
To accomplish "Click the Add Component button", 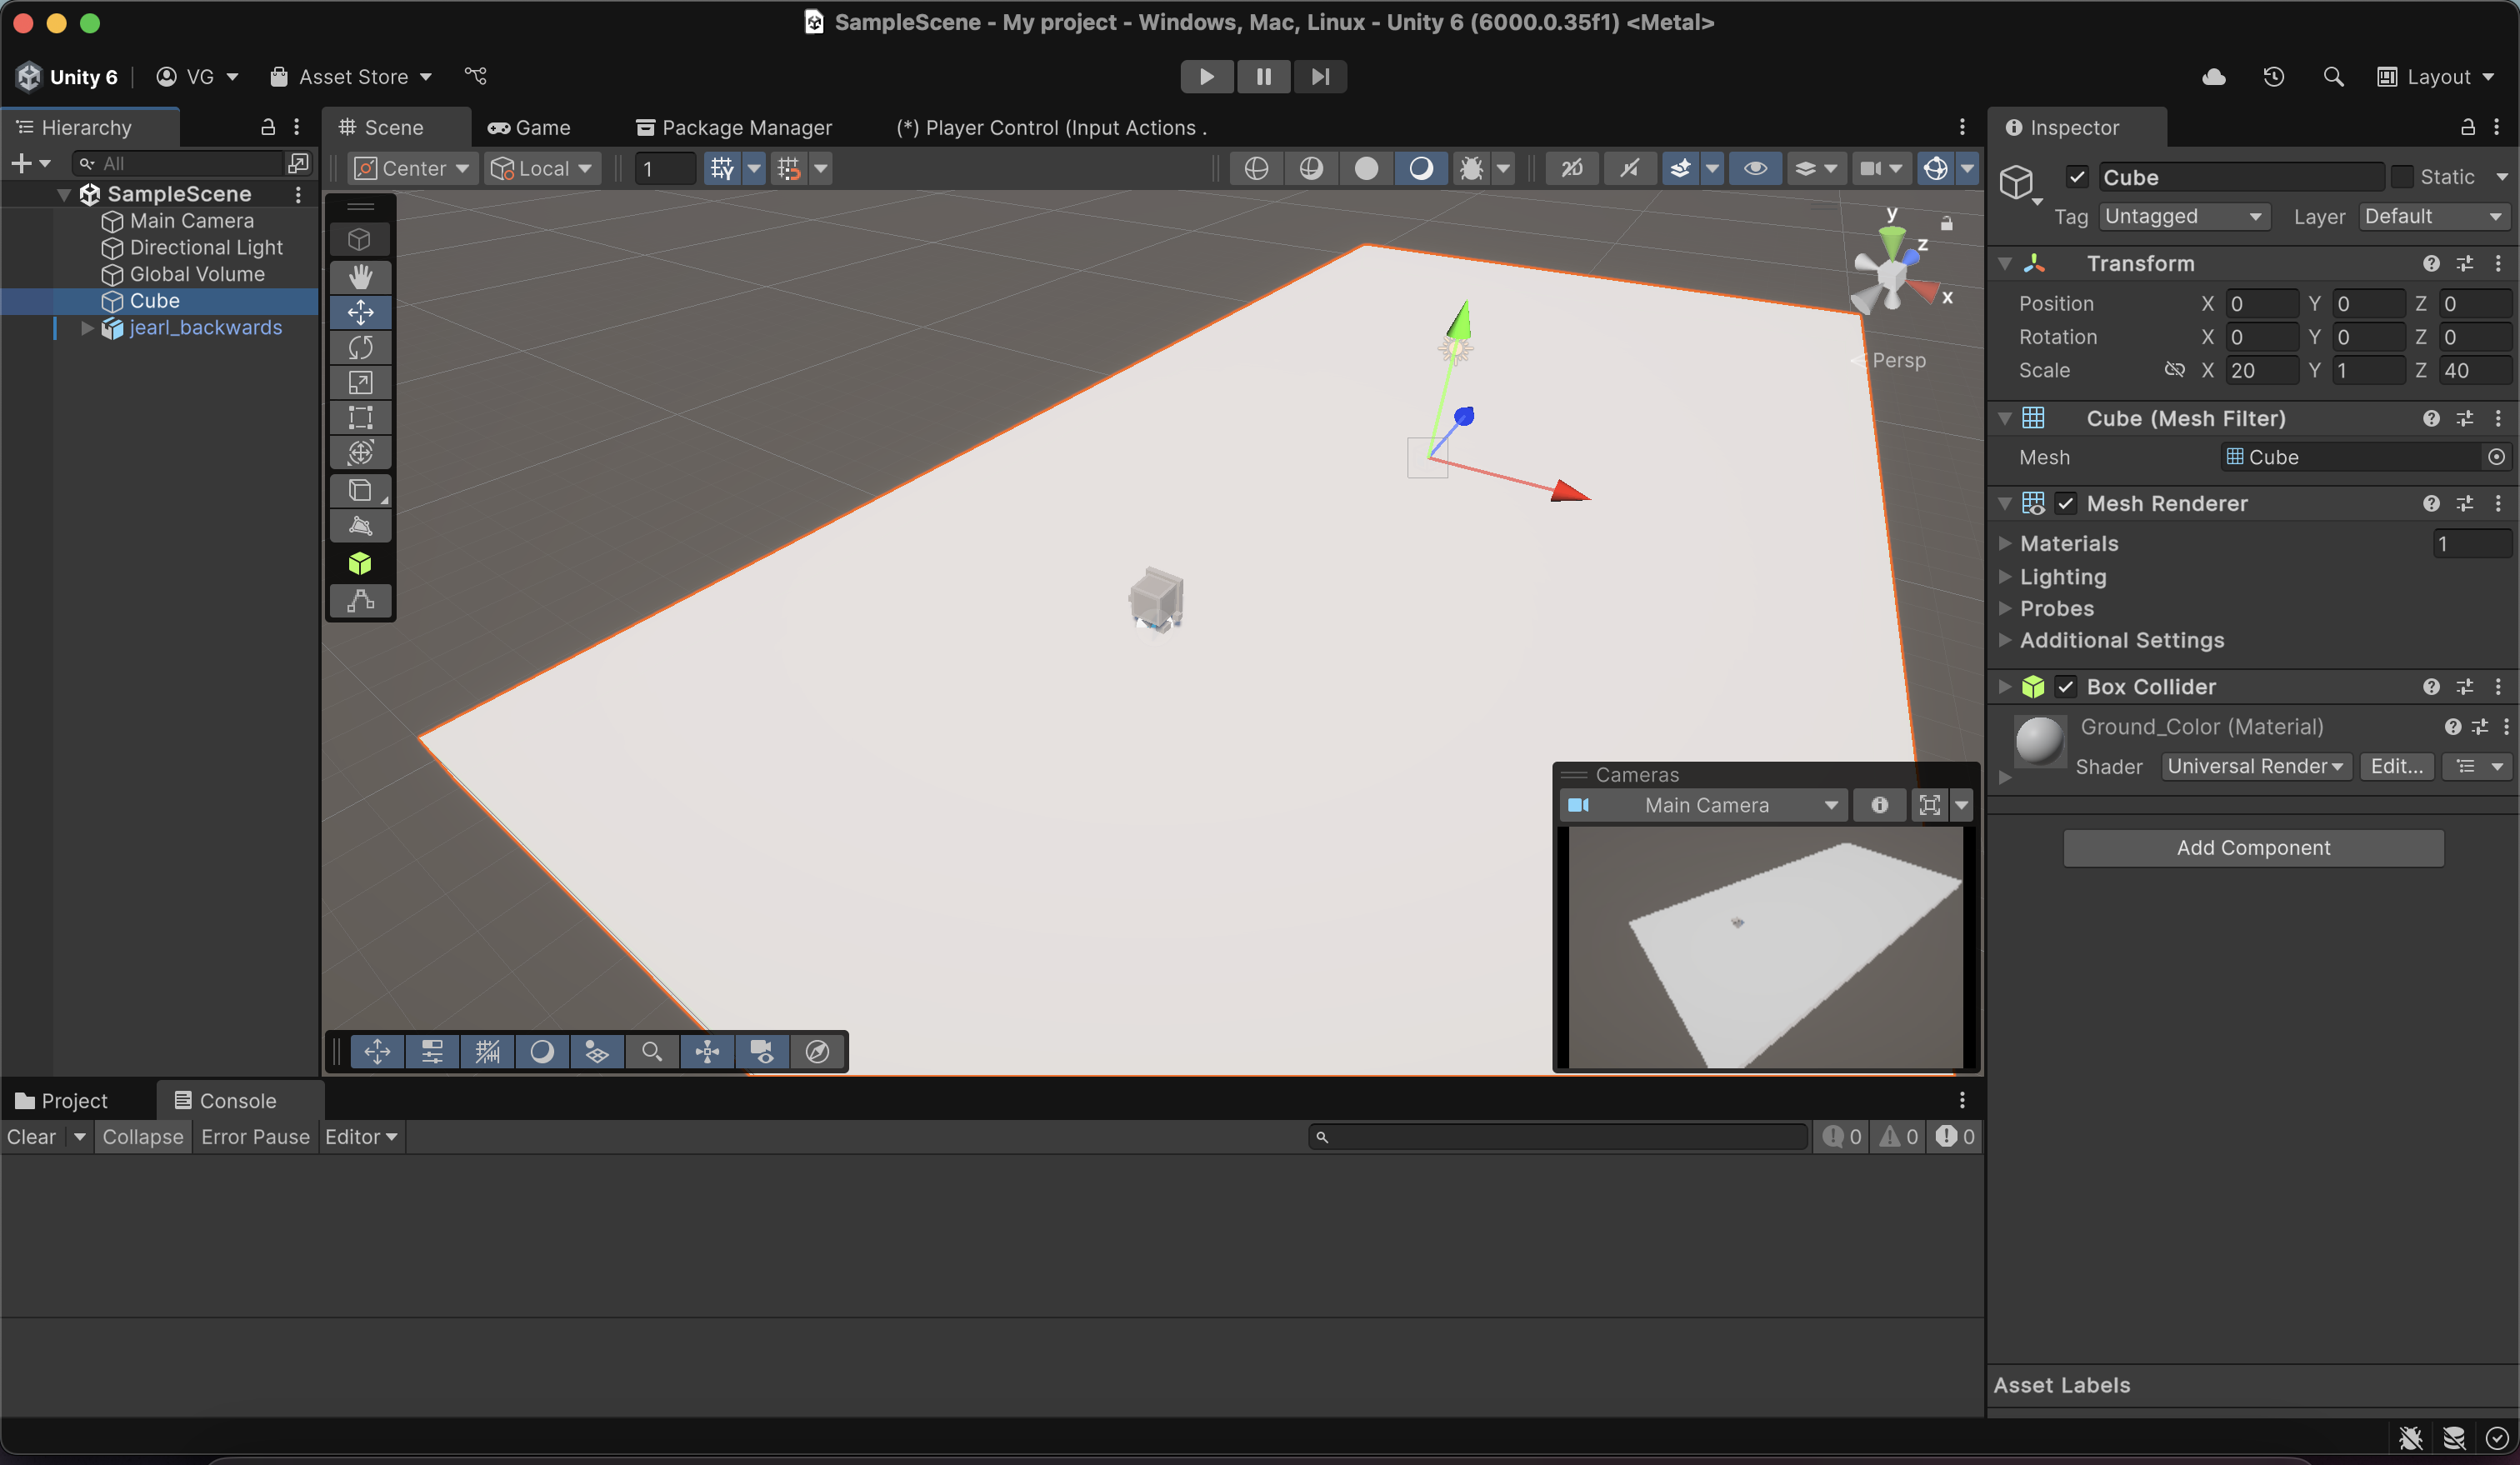I will pos(2253,847).
